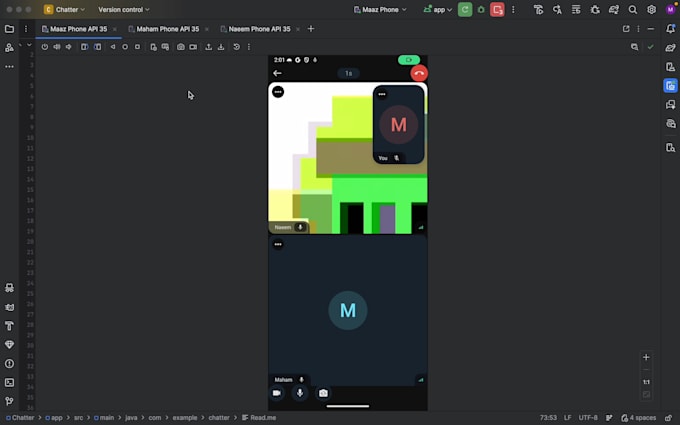680x425 pixels.
Task: Click the emulator Home circle icon
Action: tap(125, 47)
